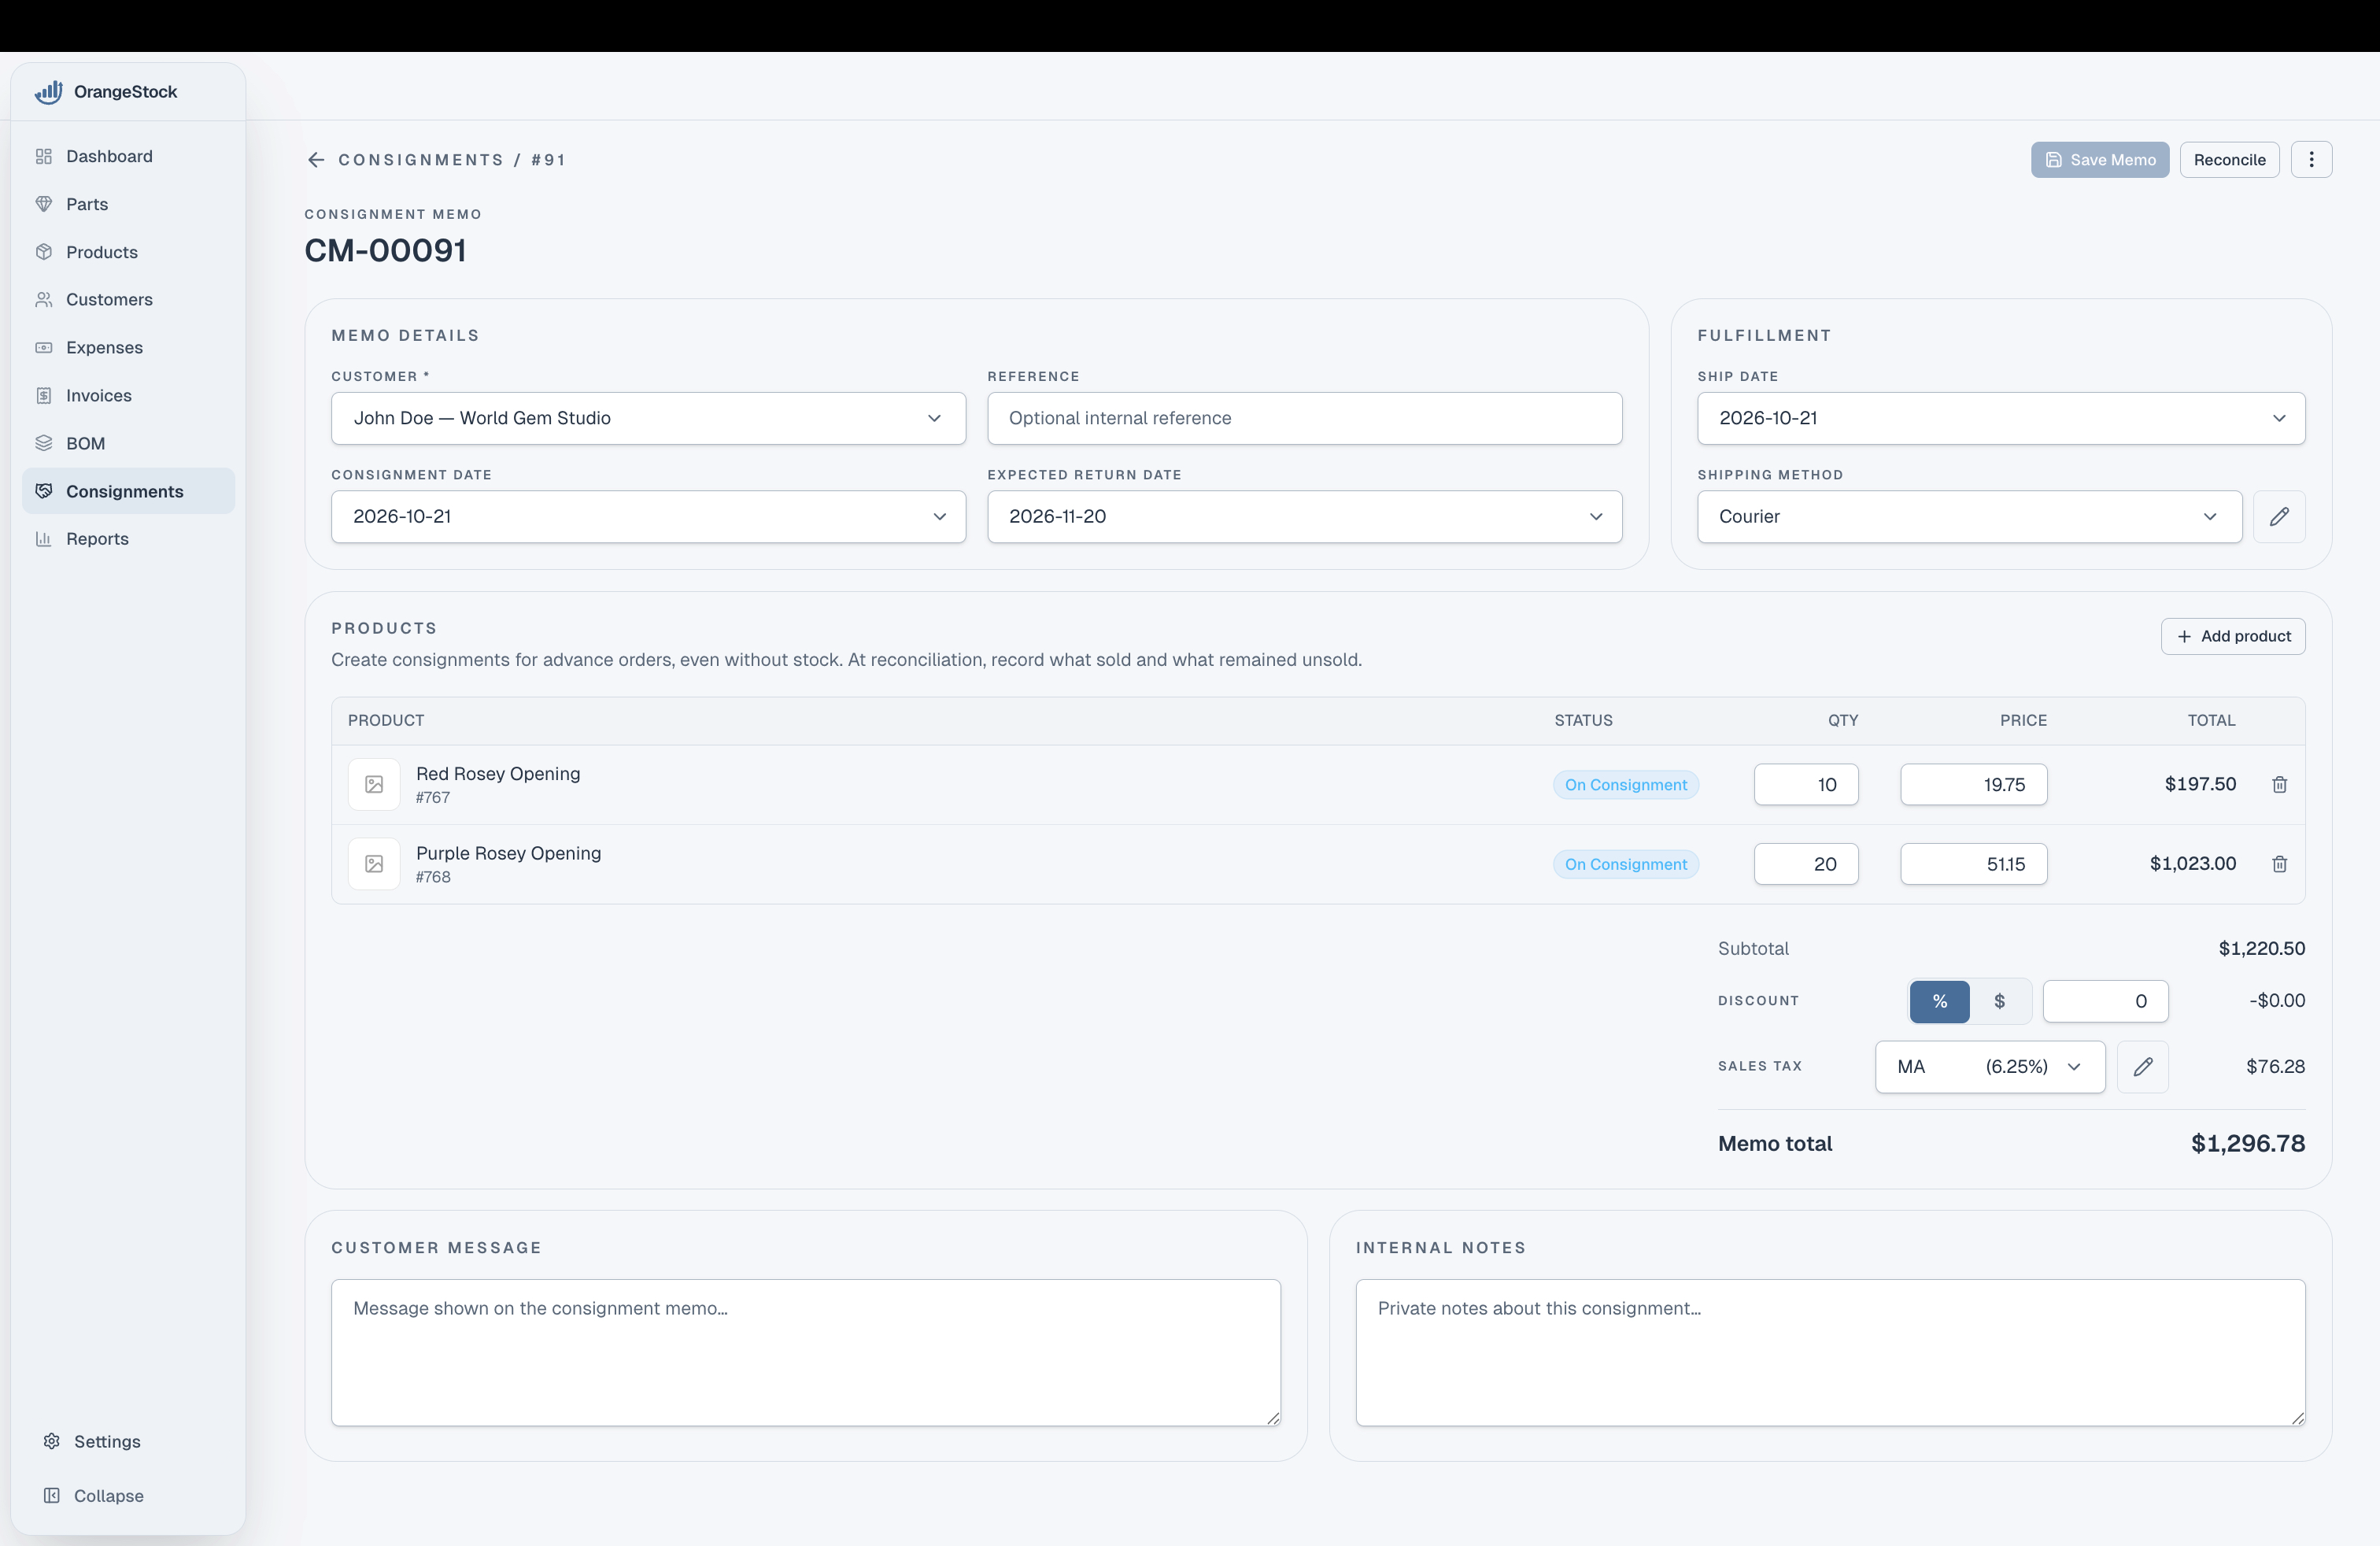Open the Consignment Date dropdown
Image resolution: width=2380 pixels, height=1546 pixels.
pyautogui.click(x=648, y=517)
